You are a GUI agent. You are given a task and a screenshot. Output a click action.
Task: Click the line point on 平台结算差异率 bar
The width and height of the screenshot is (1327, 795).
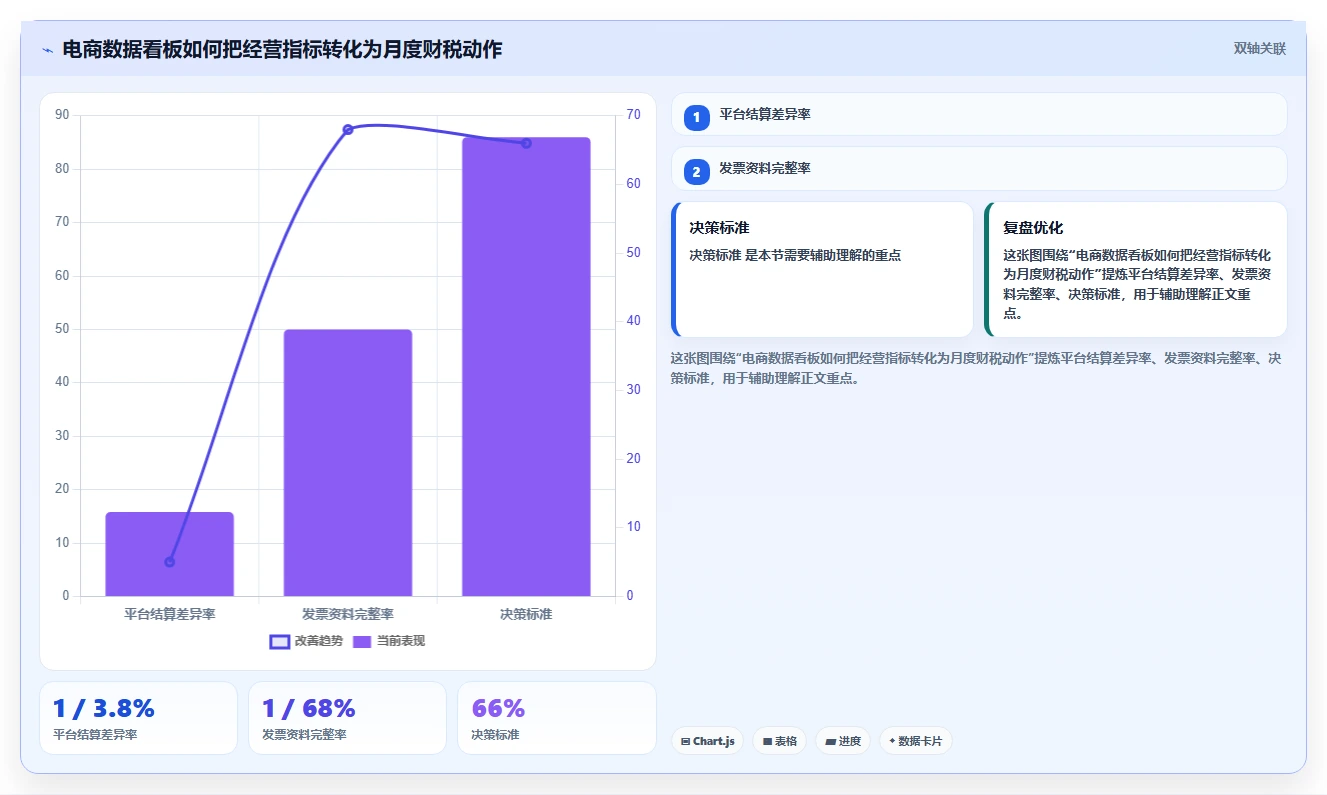[169, 562]
